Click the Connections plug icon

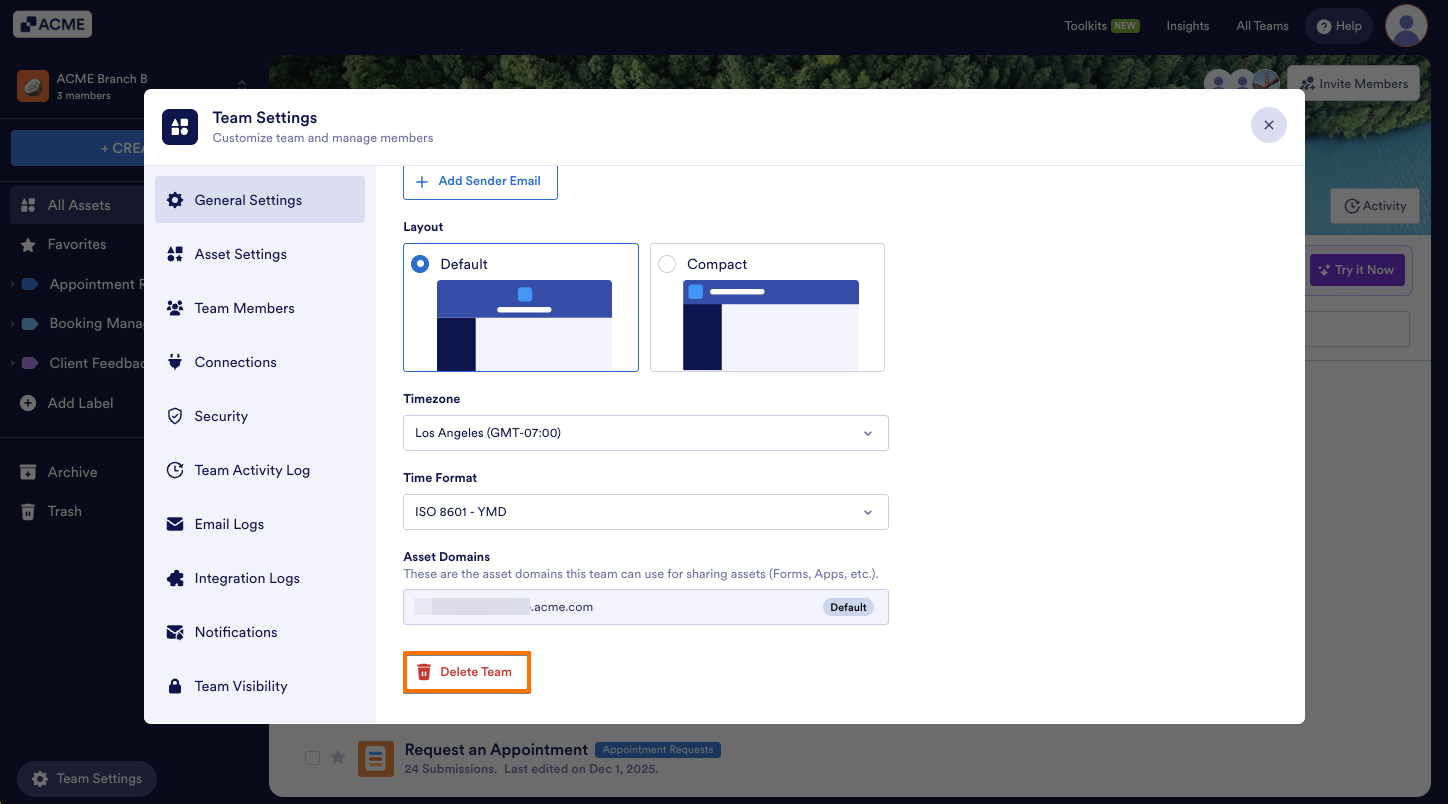click(x=175, y=362)
